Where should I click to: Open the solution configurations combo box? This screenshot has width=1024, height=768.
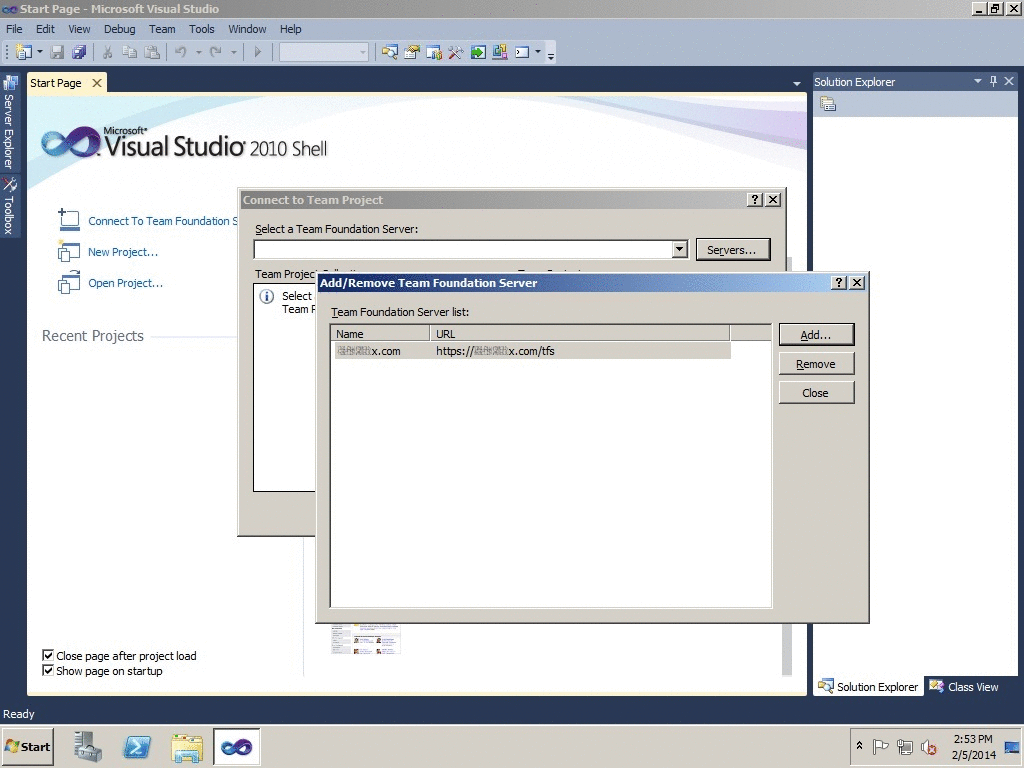click(x=324, y=52)
